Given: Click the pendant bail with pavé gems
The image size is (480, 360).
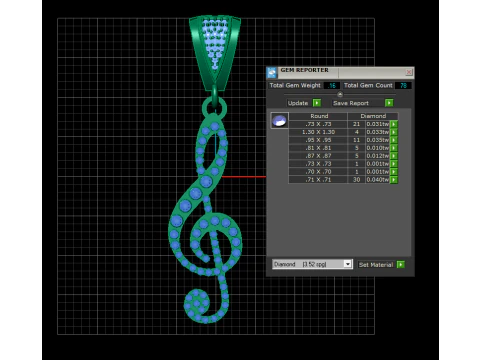Looking at the screenshot, I should click(x=215, y=52).
